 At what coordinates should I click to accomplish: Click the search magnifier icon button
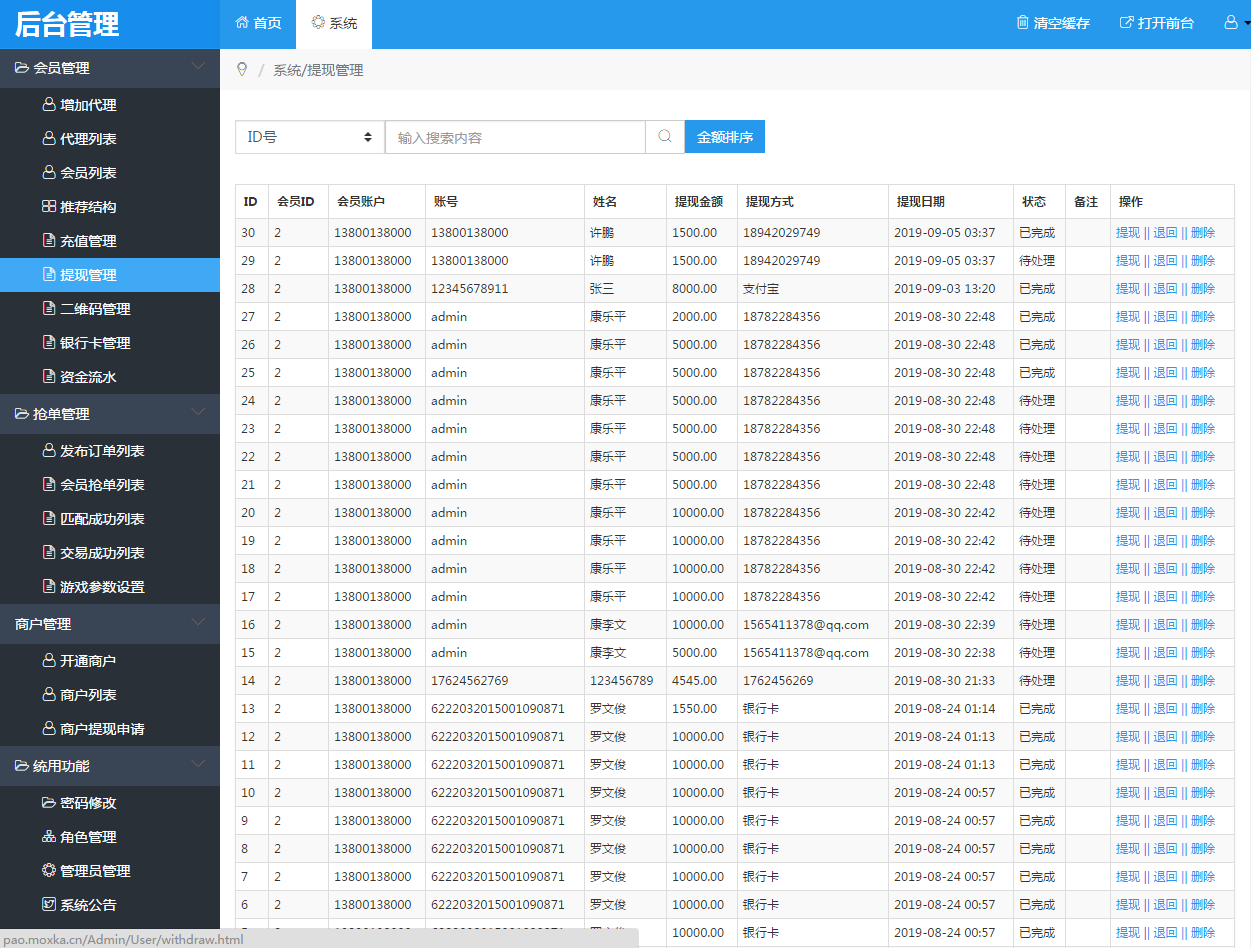click(x=665, y=137)
